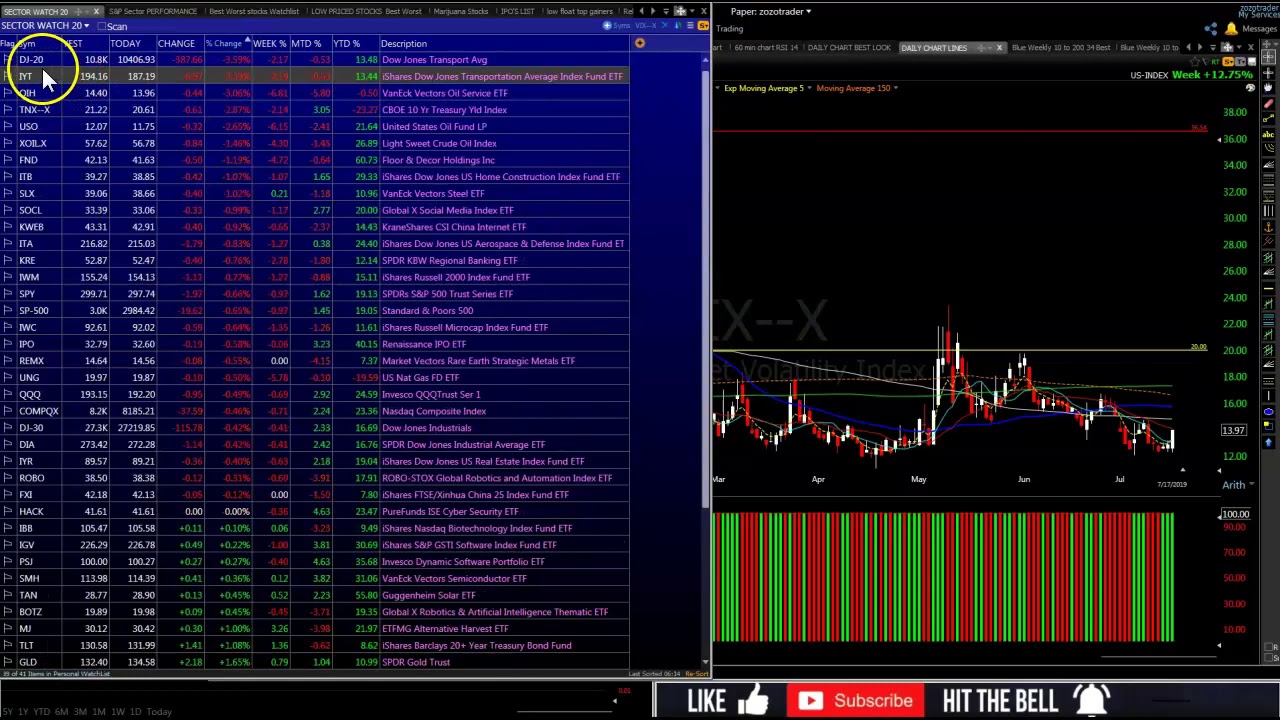1280x720 pixels.
Task: Close the SECTOR WATCH 20 tab
Action: [x=97, y=11]
